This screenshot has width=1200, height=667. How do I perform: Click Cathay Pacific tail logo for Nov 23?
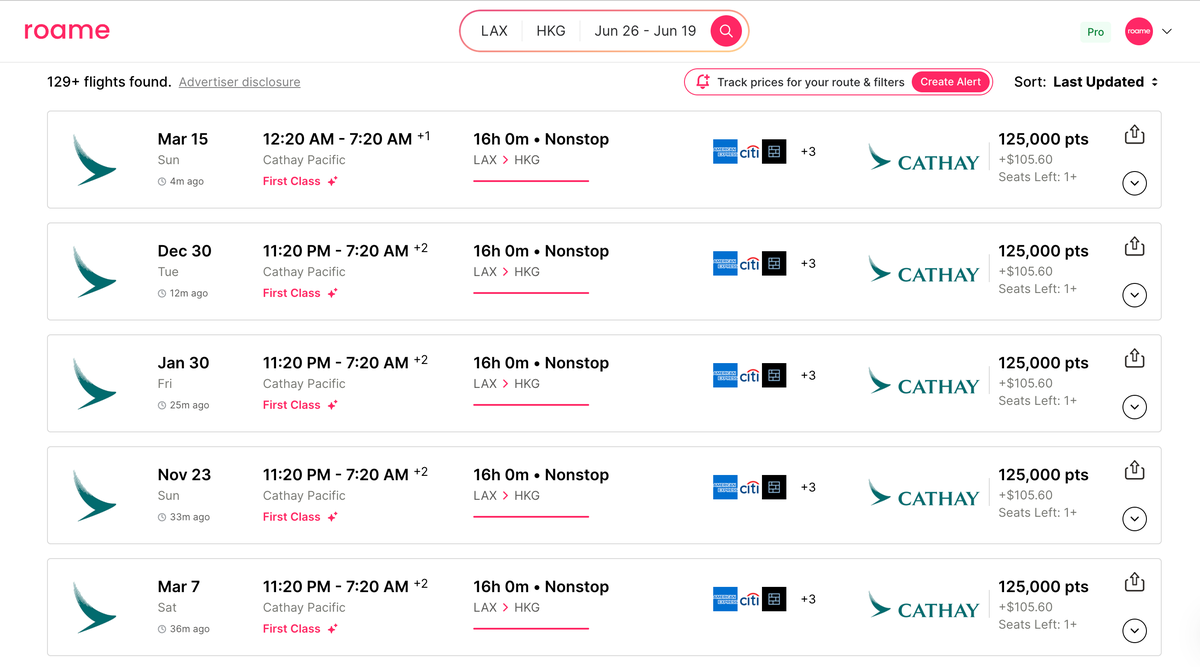pyautogui.click(x=94, y=496)
